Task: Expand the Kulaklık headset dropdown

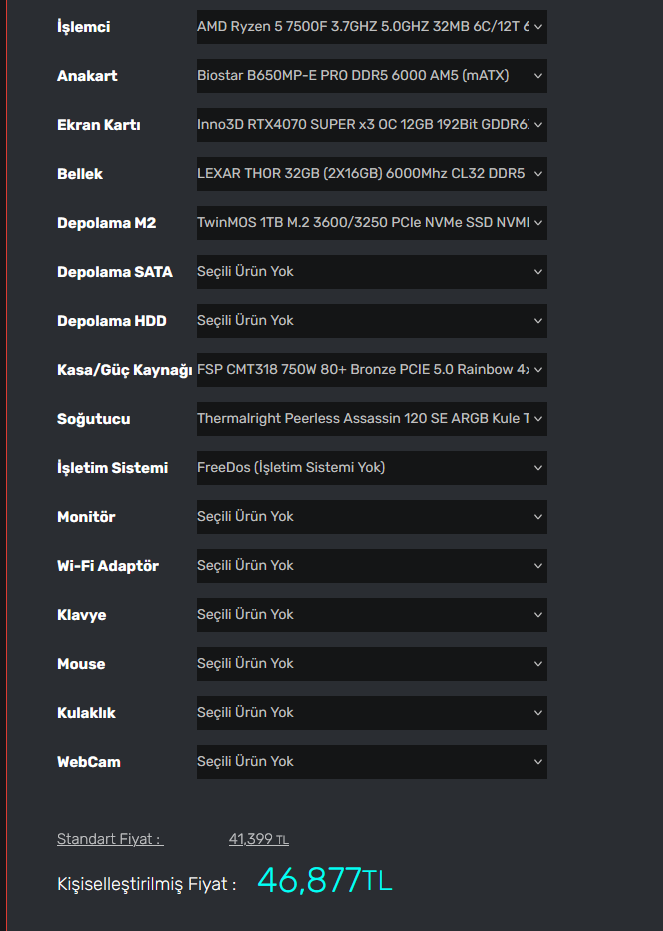Action: pyautogui.click(x=371, y=713)
